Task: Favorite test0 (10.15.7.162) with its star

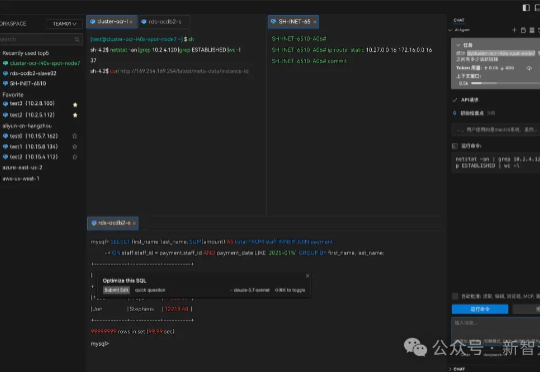Action: point(75,136)
